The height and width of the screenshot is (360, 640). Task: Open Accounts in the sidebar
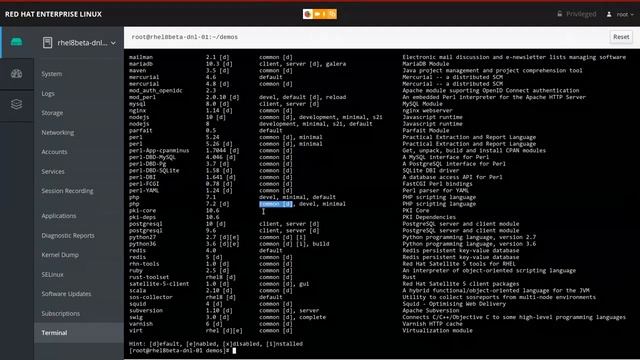click(54, 152)
